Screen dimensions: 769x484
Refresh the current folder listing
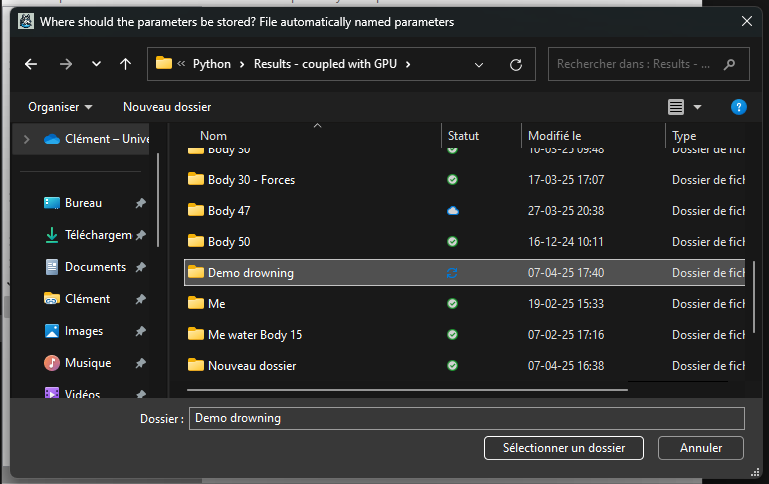516,64
